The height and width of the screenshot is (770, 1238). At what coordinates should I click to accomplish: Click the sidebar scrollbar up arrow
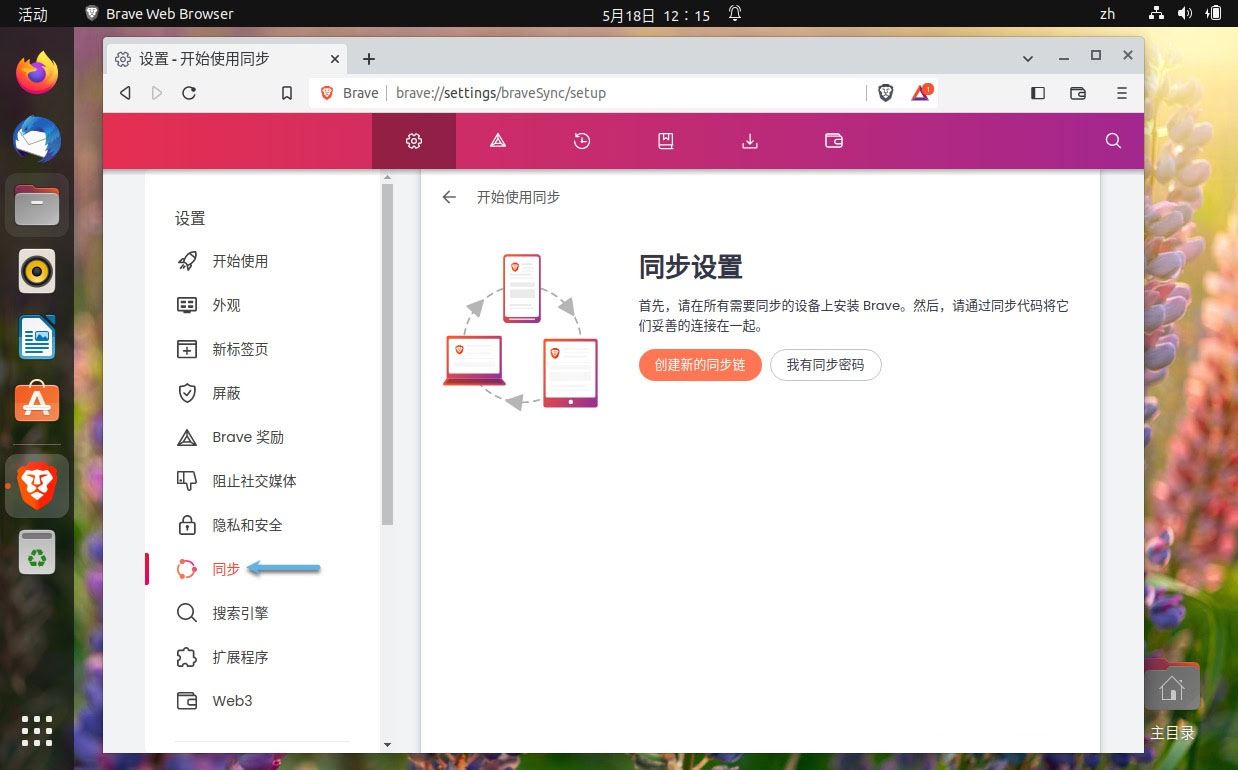388,177
